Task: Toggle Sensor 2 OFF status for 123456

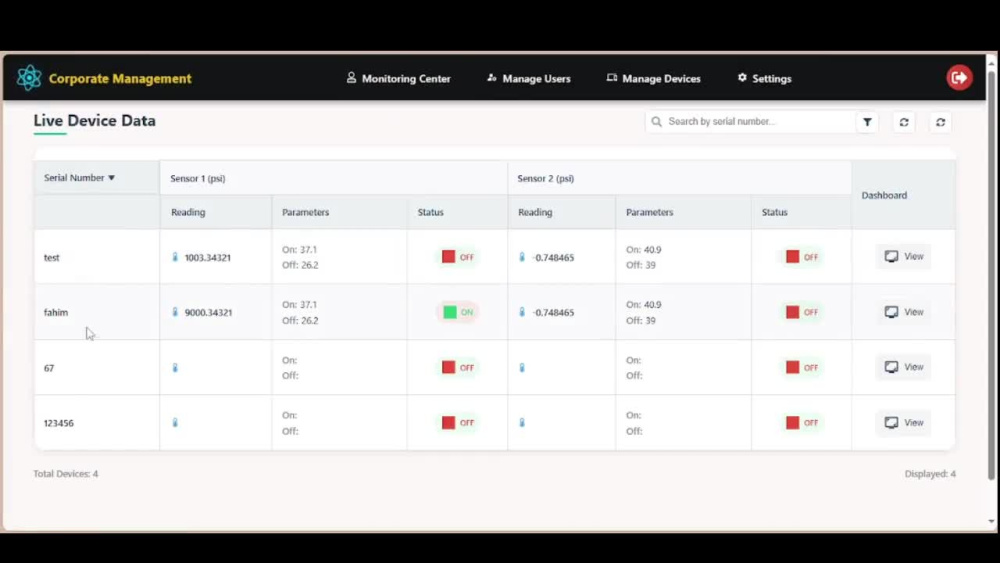Action: point(802,422)
